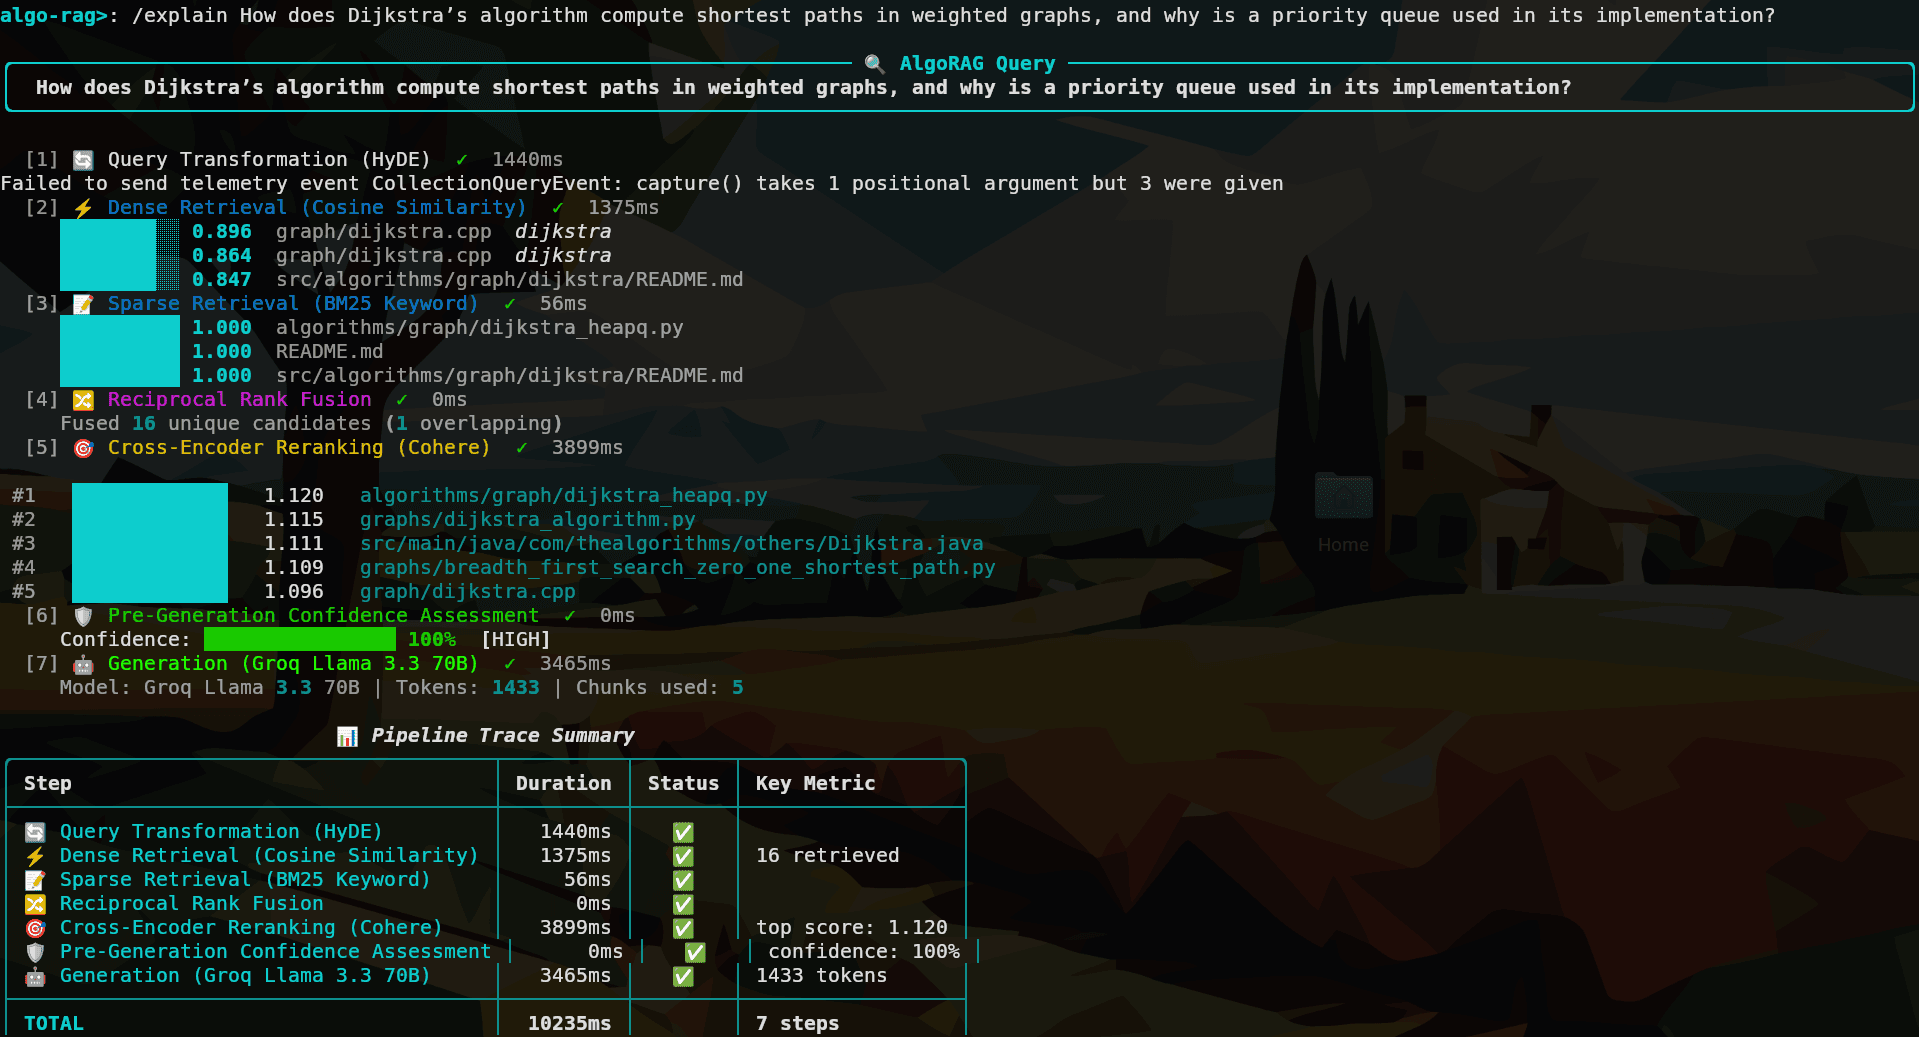The image size is (1919, 1037).
Task: Click the rerank score 1.120 beside rank #1
Action: click(293, 496)
